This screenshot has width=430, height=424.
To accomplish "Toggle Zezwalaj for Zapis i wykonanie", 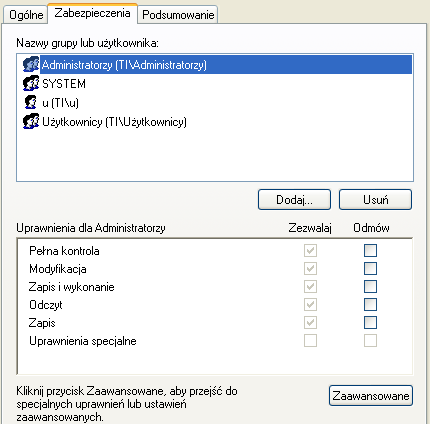I will pyautogui.click(x=310, y=286).
